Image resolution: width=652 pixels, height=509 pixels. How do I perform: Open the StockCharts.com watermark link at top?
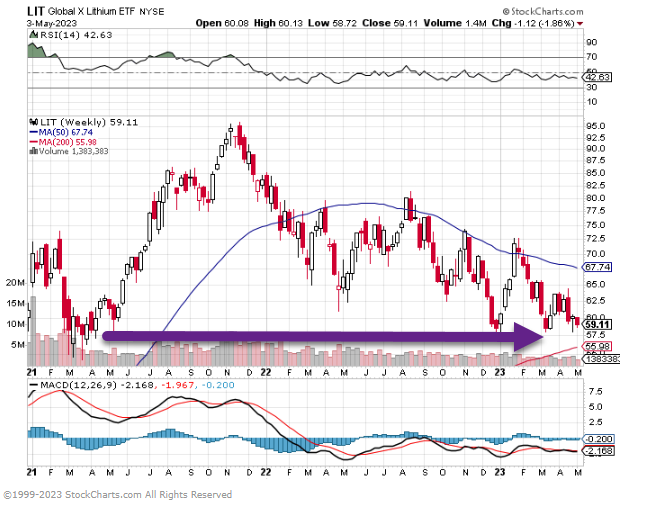543,11
